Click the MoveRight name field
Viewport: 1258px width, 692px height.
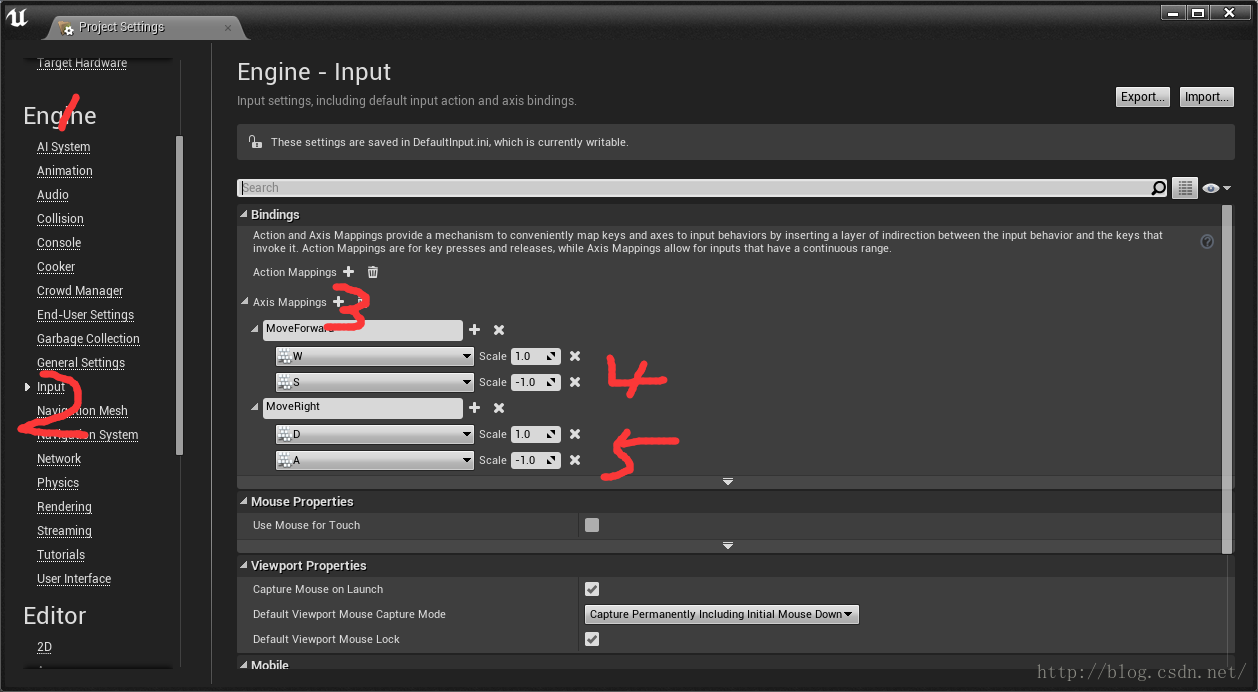click(x=362, y=408)
